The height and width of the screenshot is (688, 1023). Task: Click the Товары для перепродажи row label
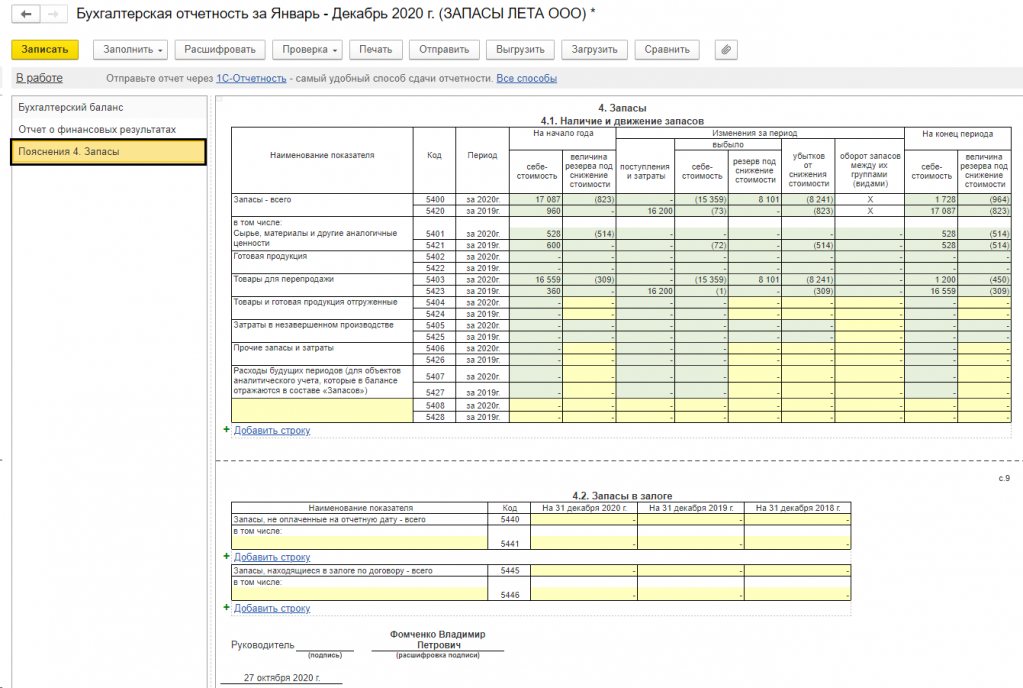click(x=283, y=279)
